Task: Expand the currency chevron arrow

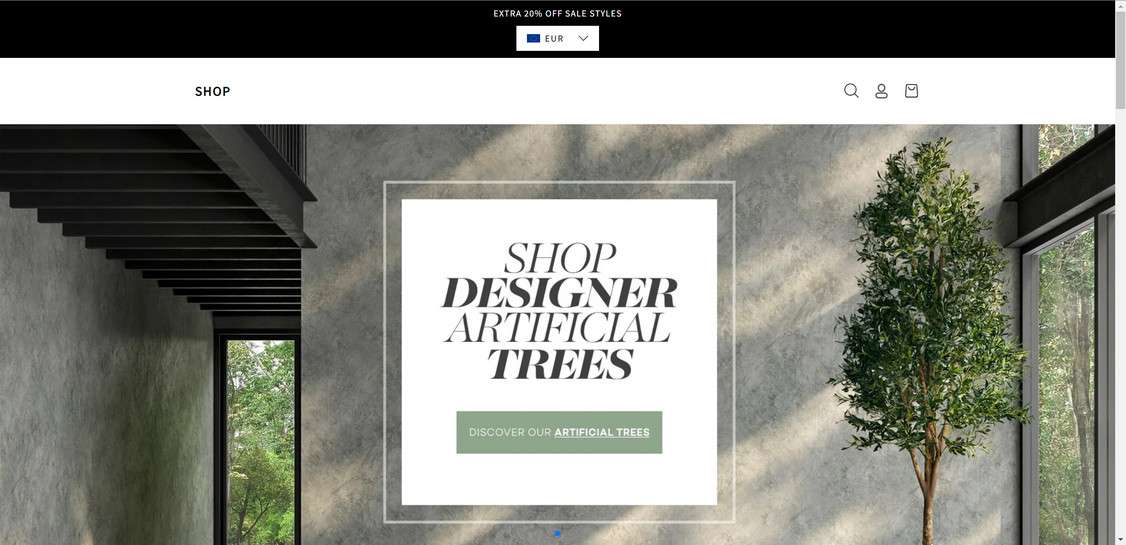Action: [583, 38]
